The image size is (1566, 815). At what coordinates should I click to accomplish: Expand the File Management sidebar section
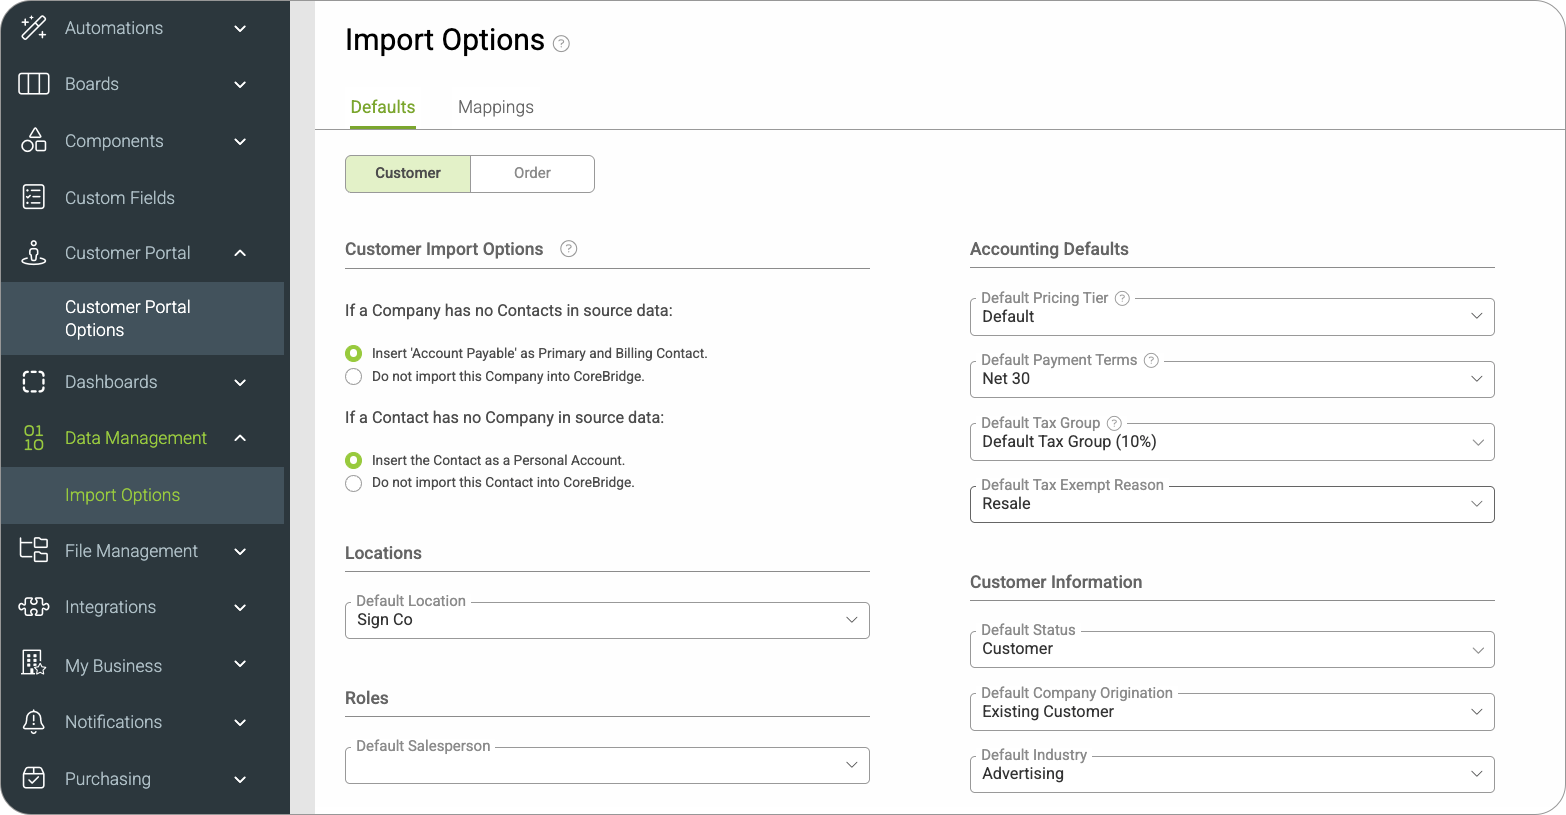(132, 551)
